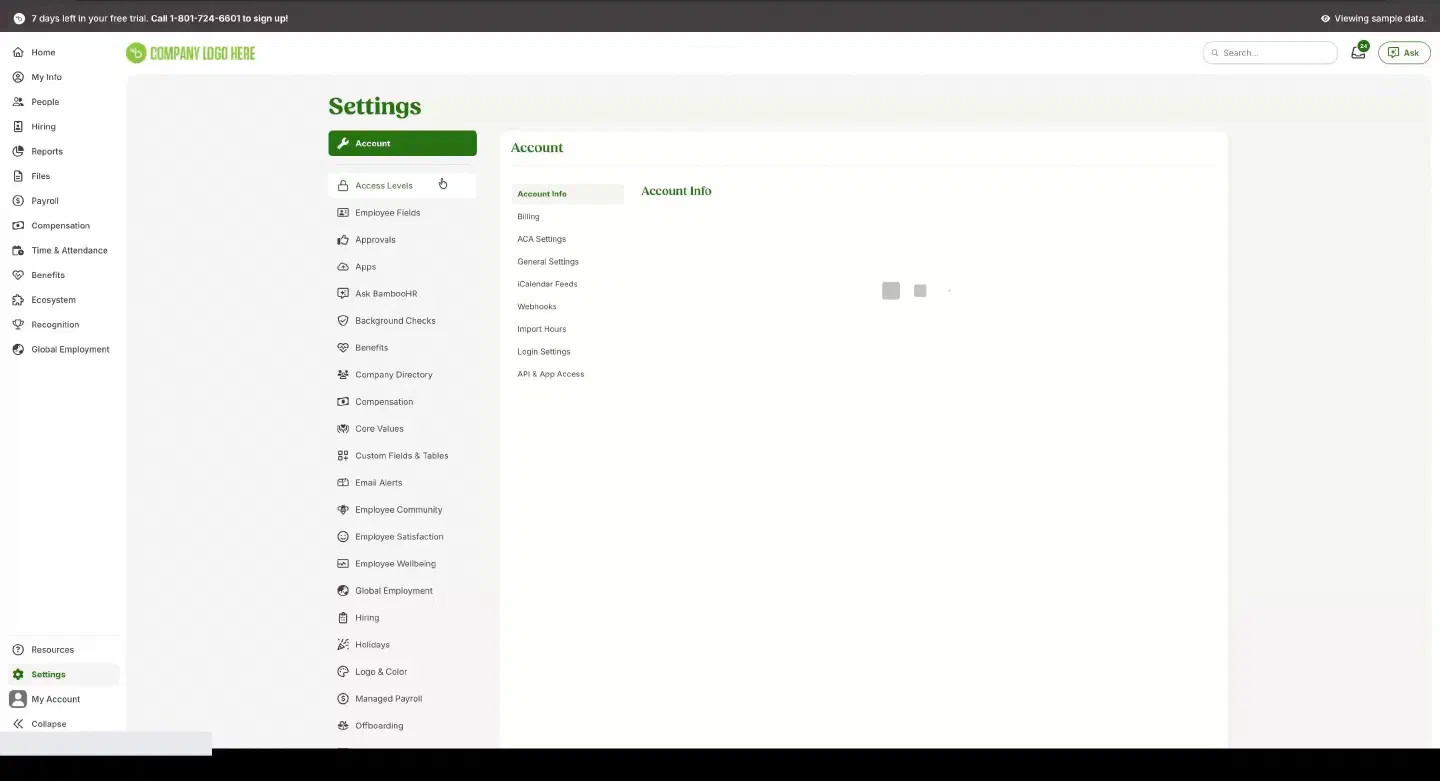Open the Background Checks shield icon
The image size is (1440, 781).
(x=343, y=321)
